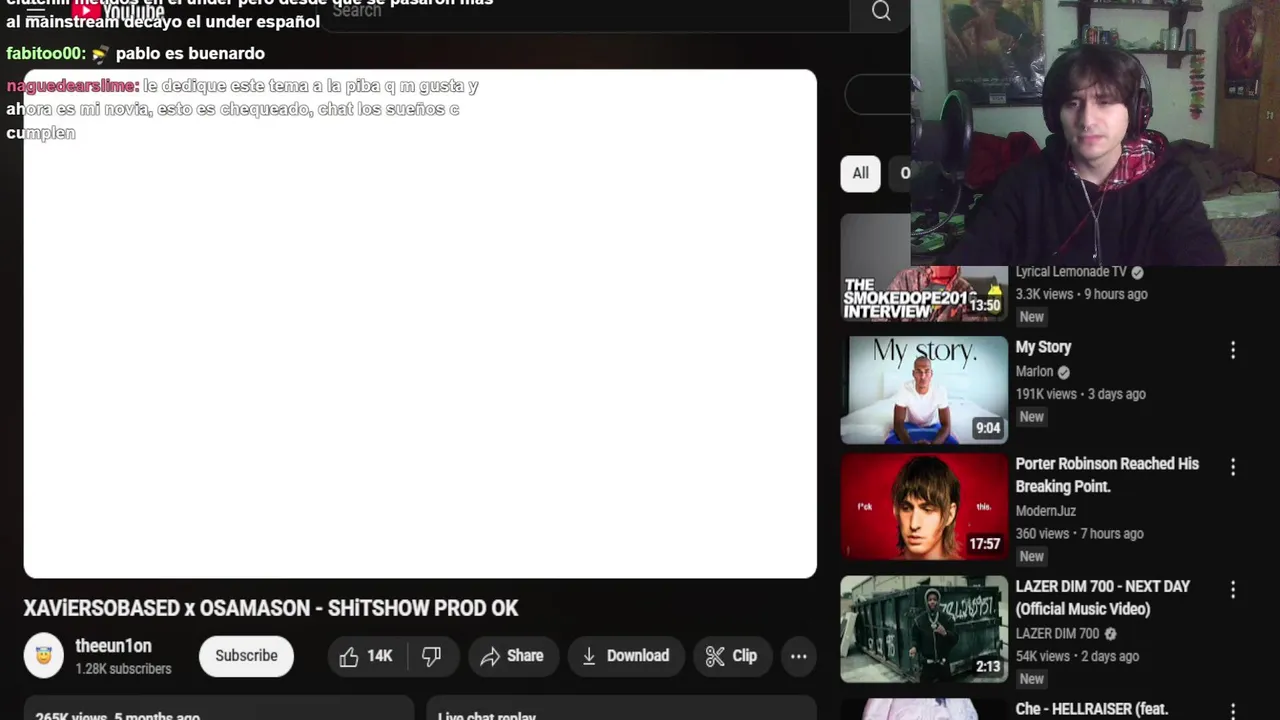Screen dimensions: 1280x720
Task: Open the ModernJuz channel name
Action: pos(1046,511)
